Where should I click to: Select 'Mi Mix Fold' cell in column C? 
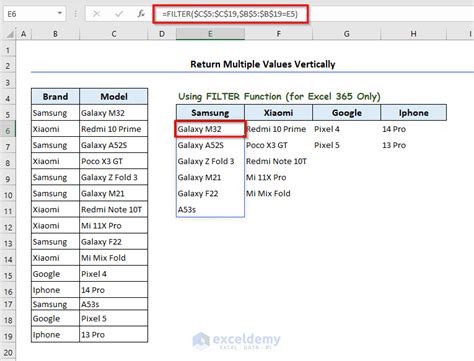[x=114, y=258]
